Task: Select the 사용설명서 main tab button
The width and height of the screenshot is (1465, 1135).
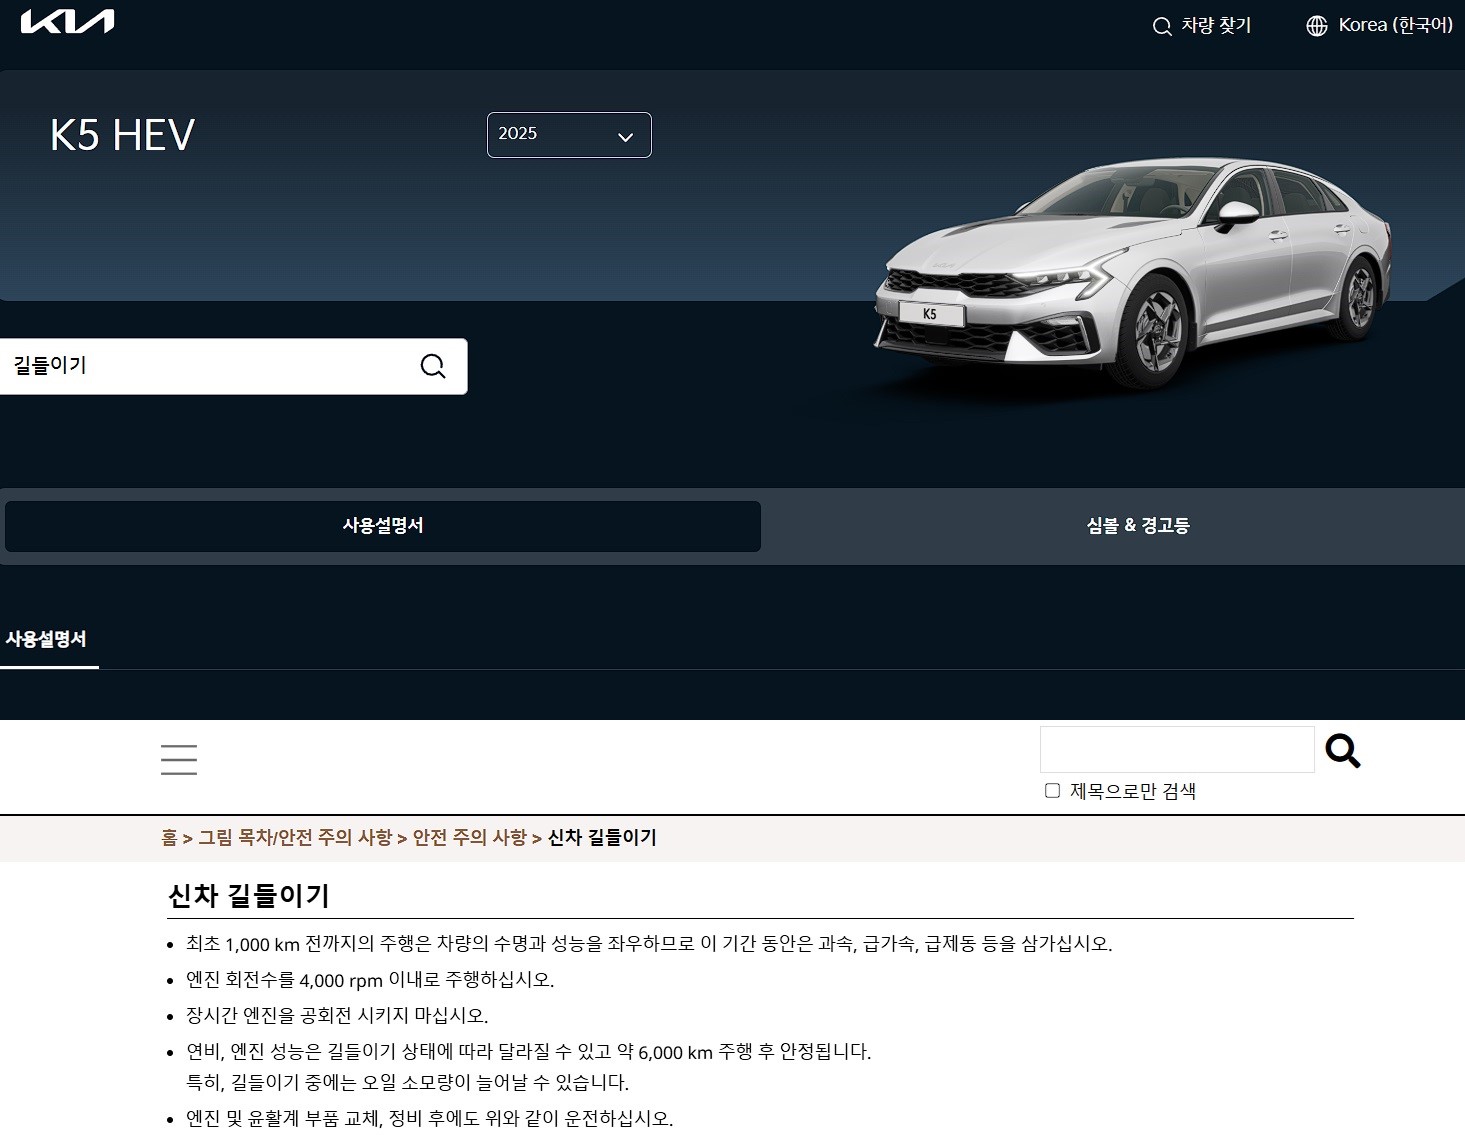Action: [383, 526]
